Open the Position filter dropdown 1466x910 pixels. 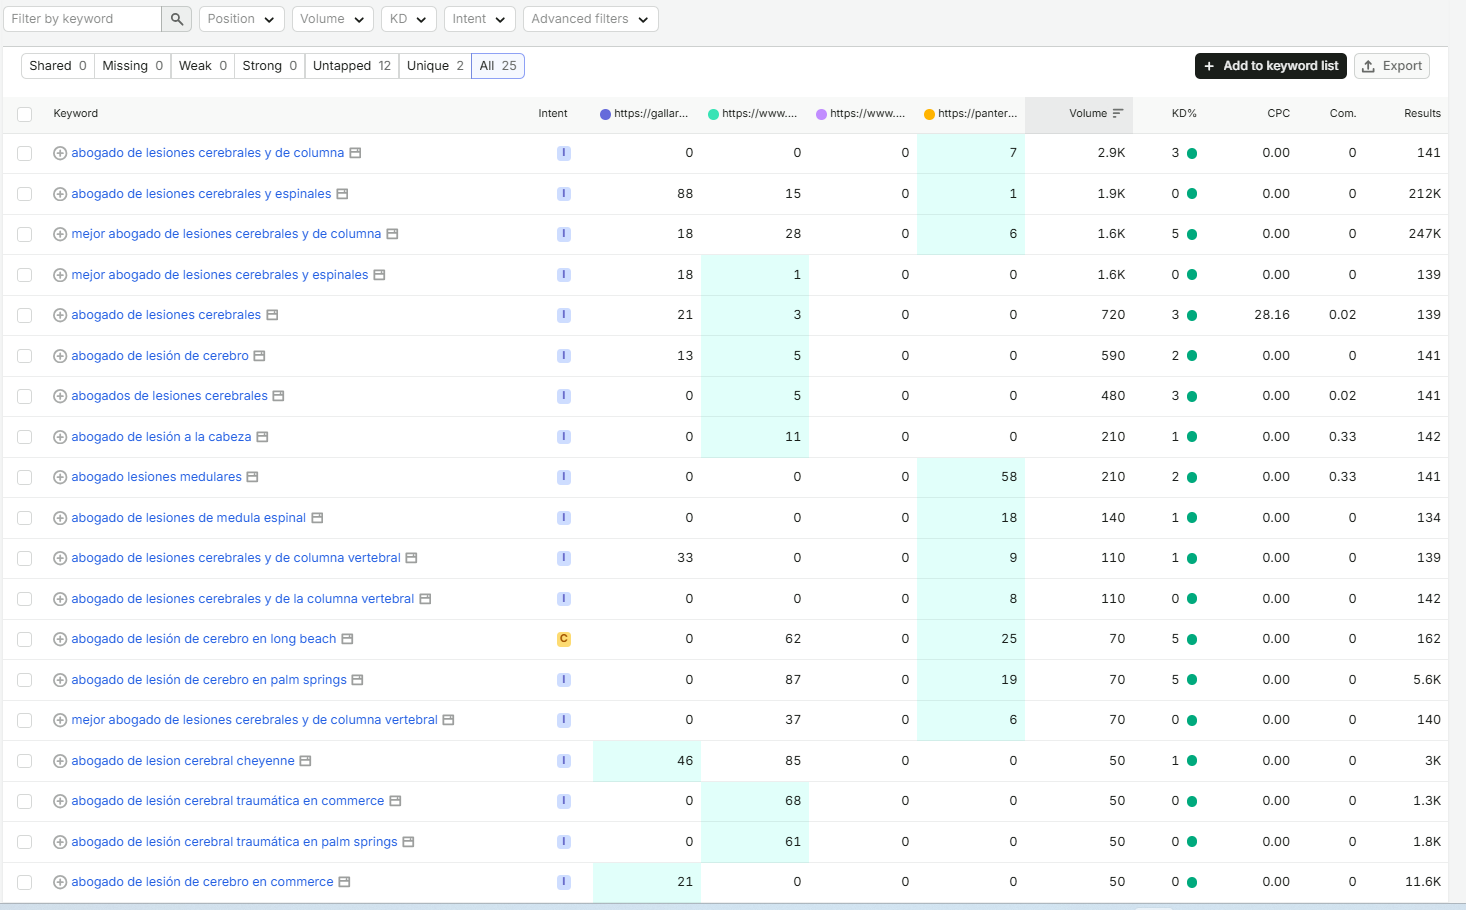pyautogui.click(x=242, y=19)
